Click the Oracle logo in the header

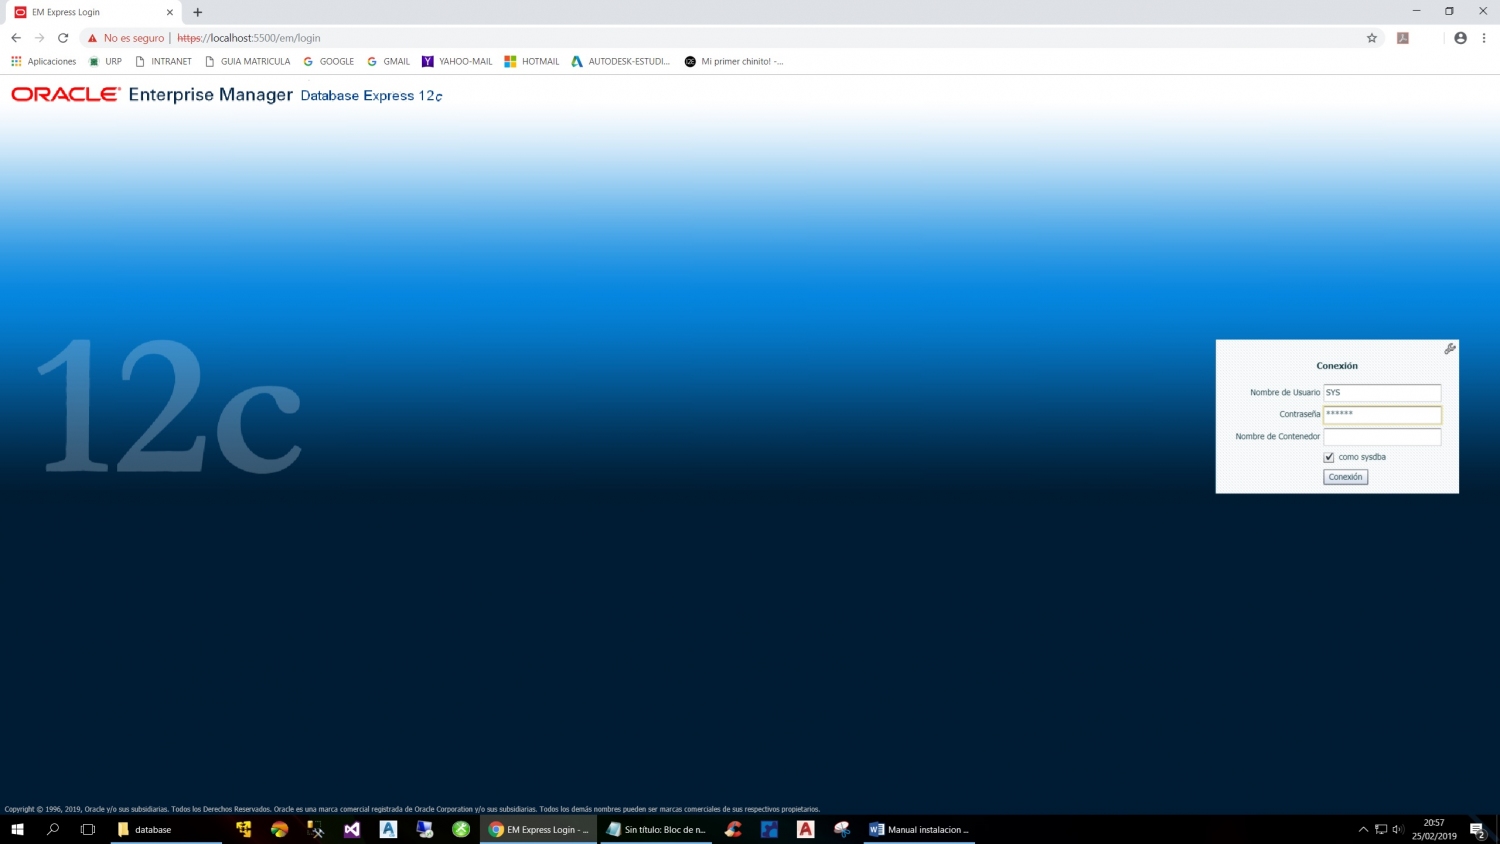(x=66, y=94)
